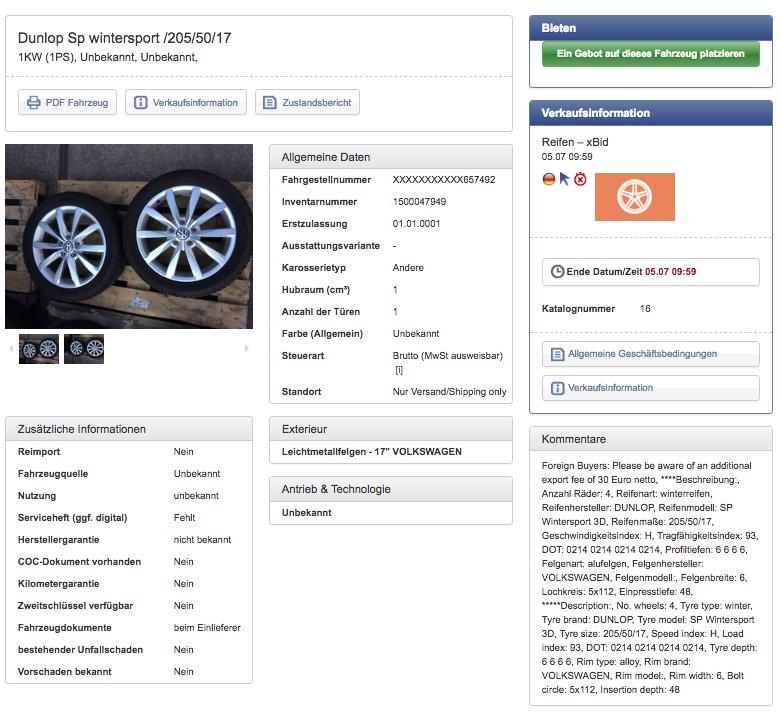Open Verkaufsinformation below the terms button
Image resolution: width=781 pixels, height=717 pixels.
pyautogui.click(x=650, y=388)
